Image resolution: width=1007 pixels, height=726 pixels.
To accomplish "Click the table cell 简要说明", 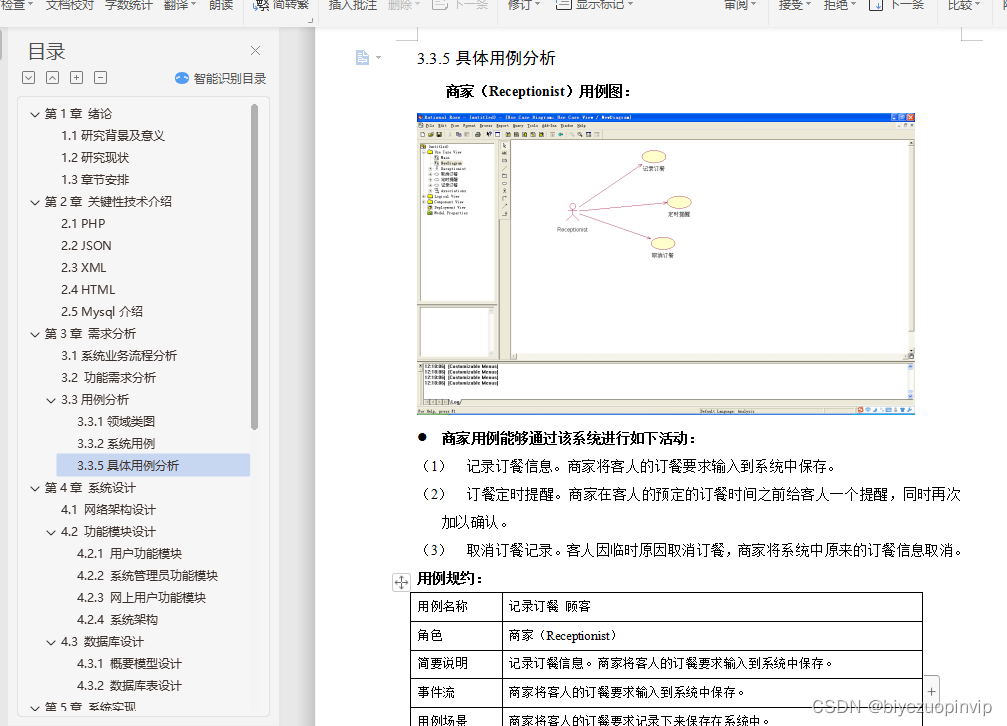I will click(x=457, y=664).
